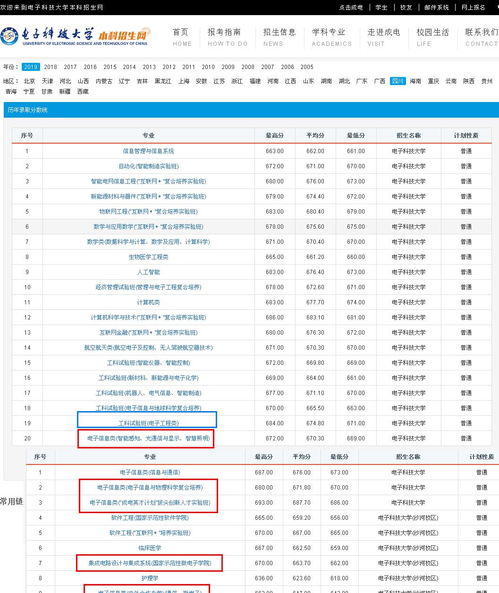Select region 宁夏
The image size is (499, 593).
click(x=29, y=92)
